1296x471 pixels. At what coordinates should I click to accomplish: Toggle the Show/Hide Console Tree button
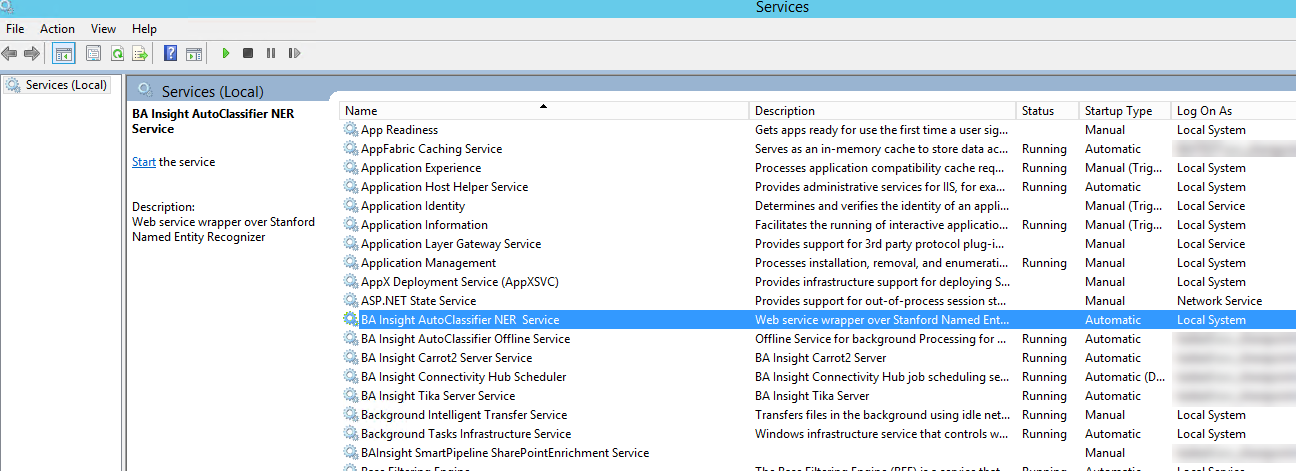pos(63,53)
